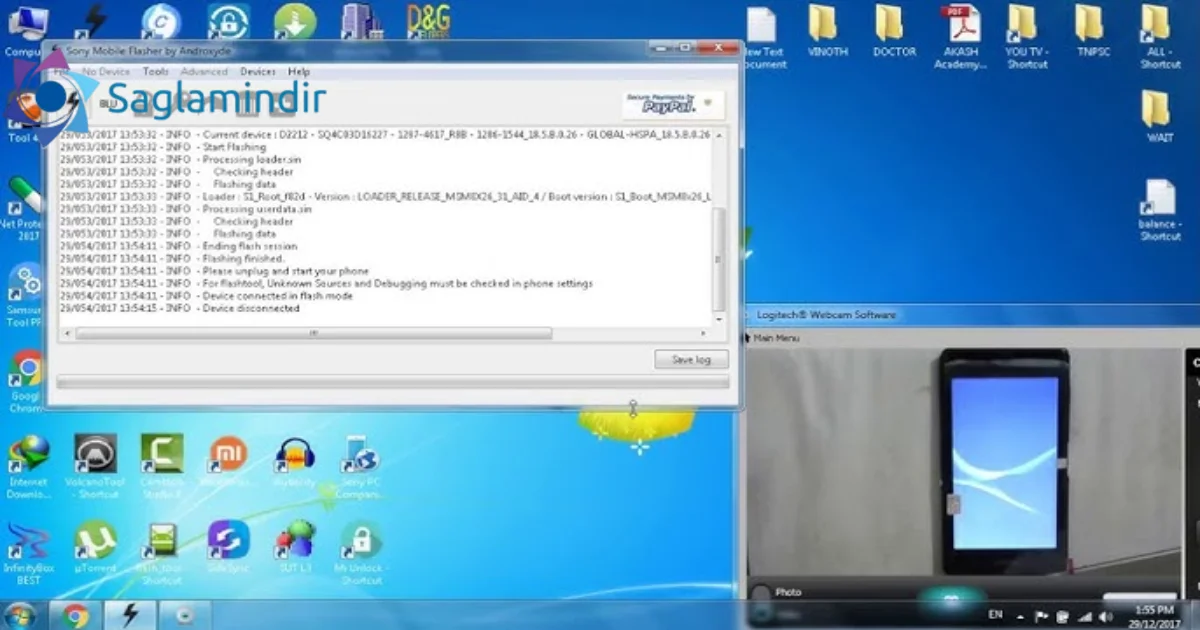Open the Tools menu in Sony Mobile Flasher

coord(156,72)
